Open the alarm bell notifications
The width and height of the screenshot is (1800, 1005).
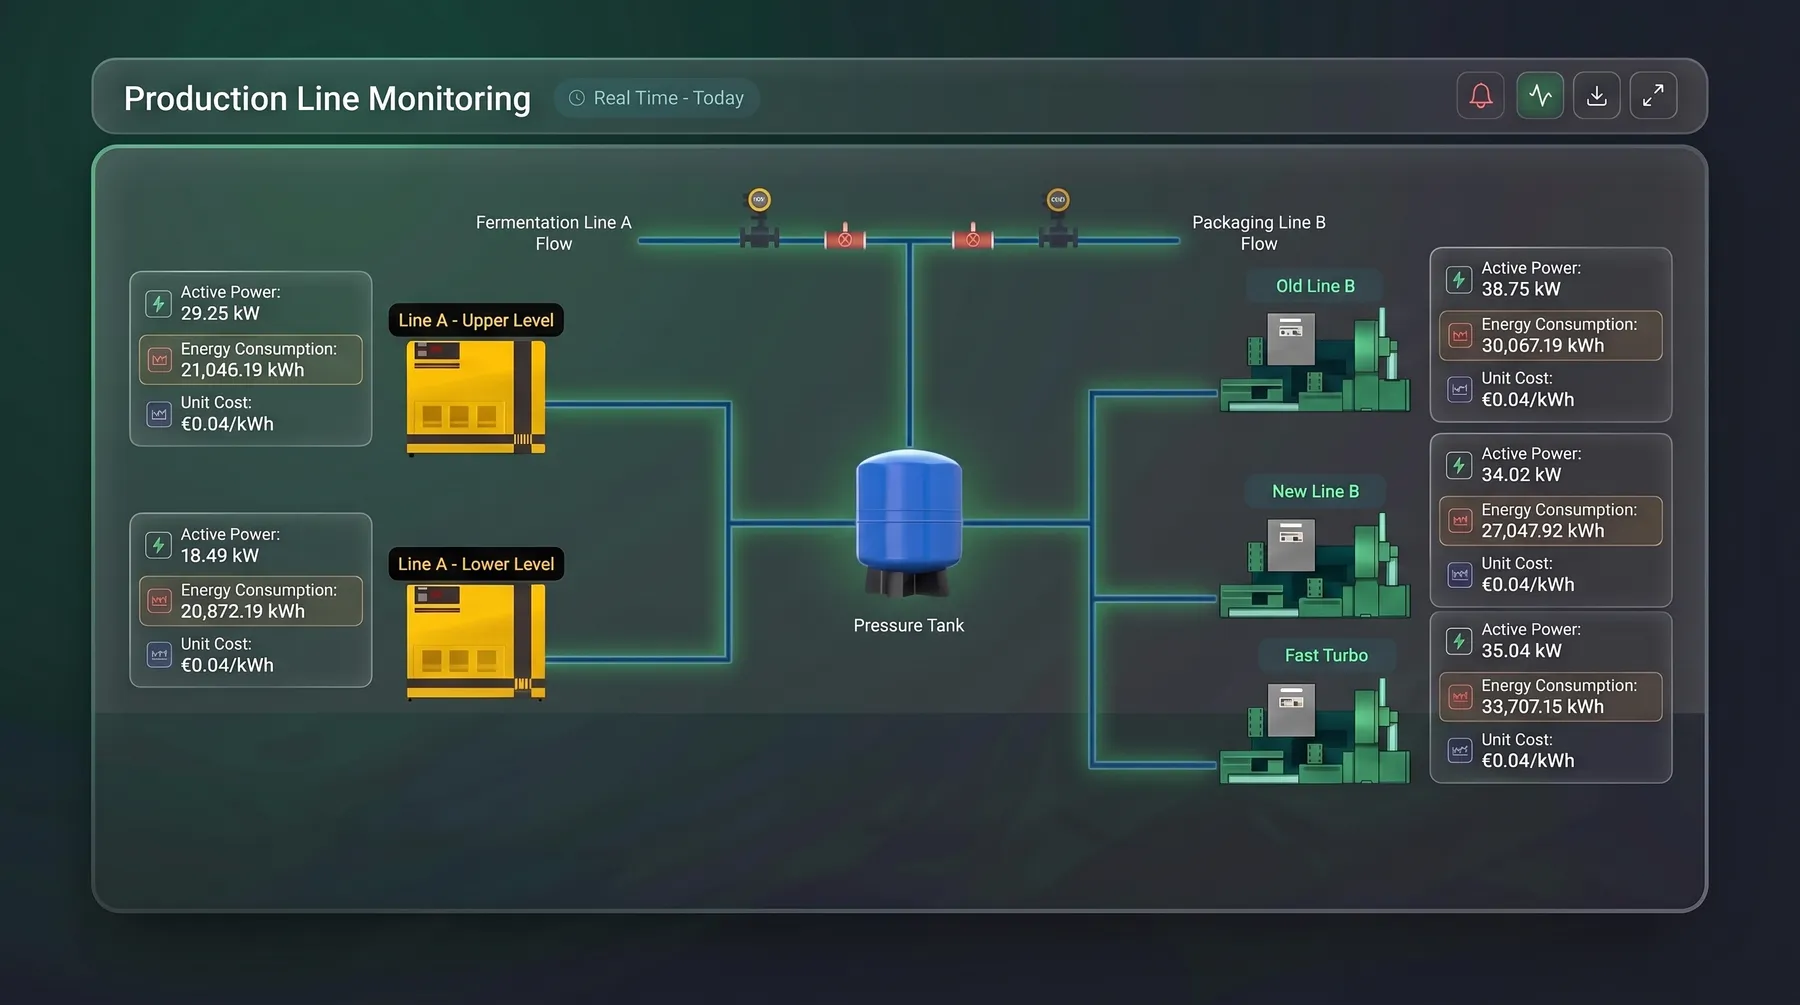(1480, 96)
